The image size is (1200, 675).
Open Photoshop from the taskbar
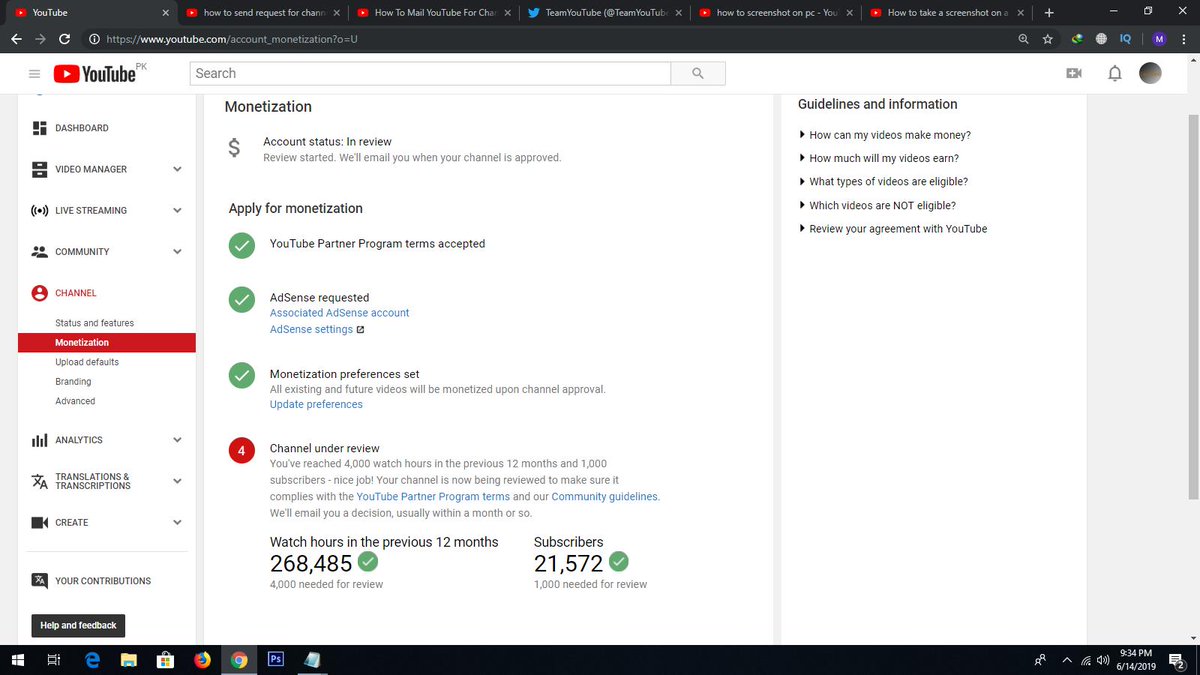coord(275,660)
